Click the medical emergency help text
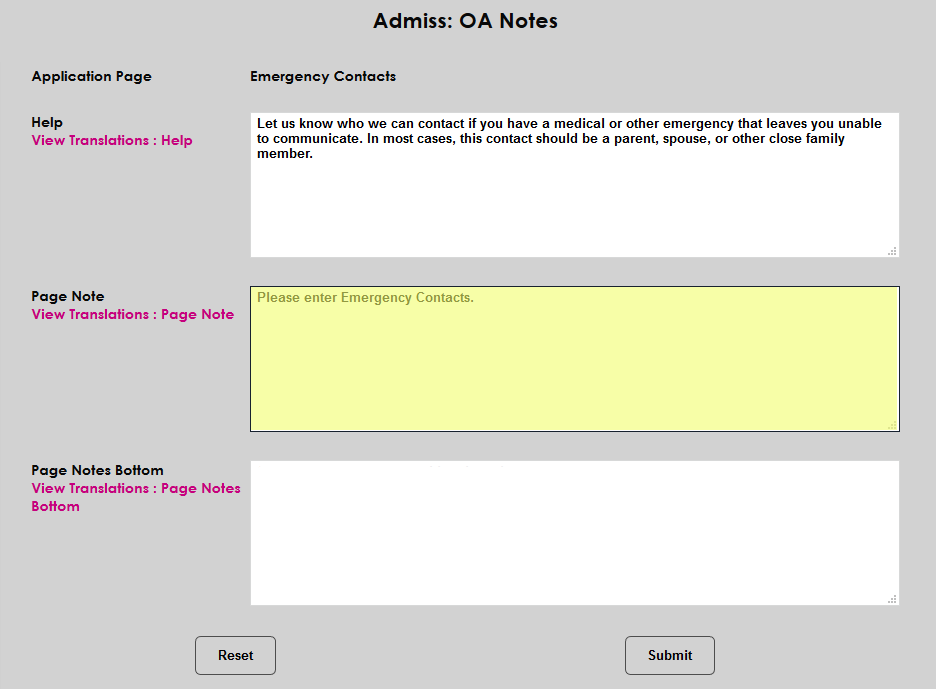This screenshot has width=936, height=689. click(567, 138)
